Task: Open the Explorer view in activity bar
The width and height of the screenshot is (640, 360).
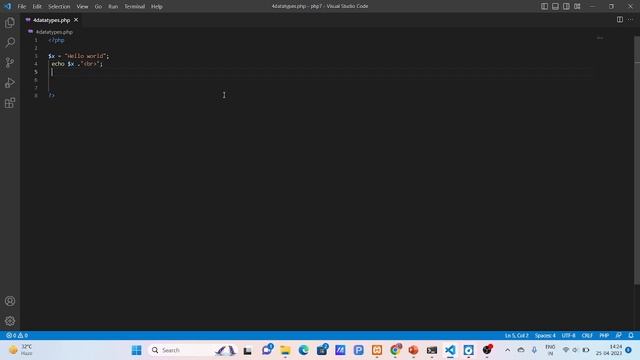Action: click(x=10, y=22)
